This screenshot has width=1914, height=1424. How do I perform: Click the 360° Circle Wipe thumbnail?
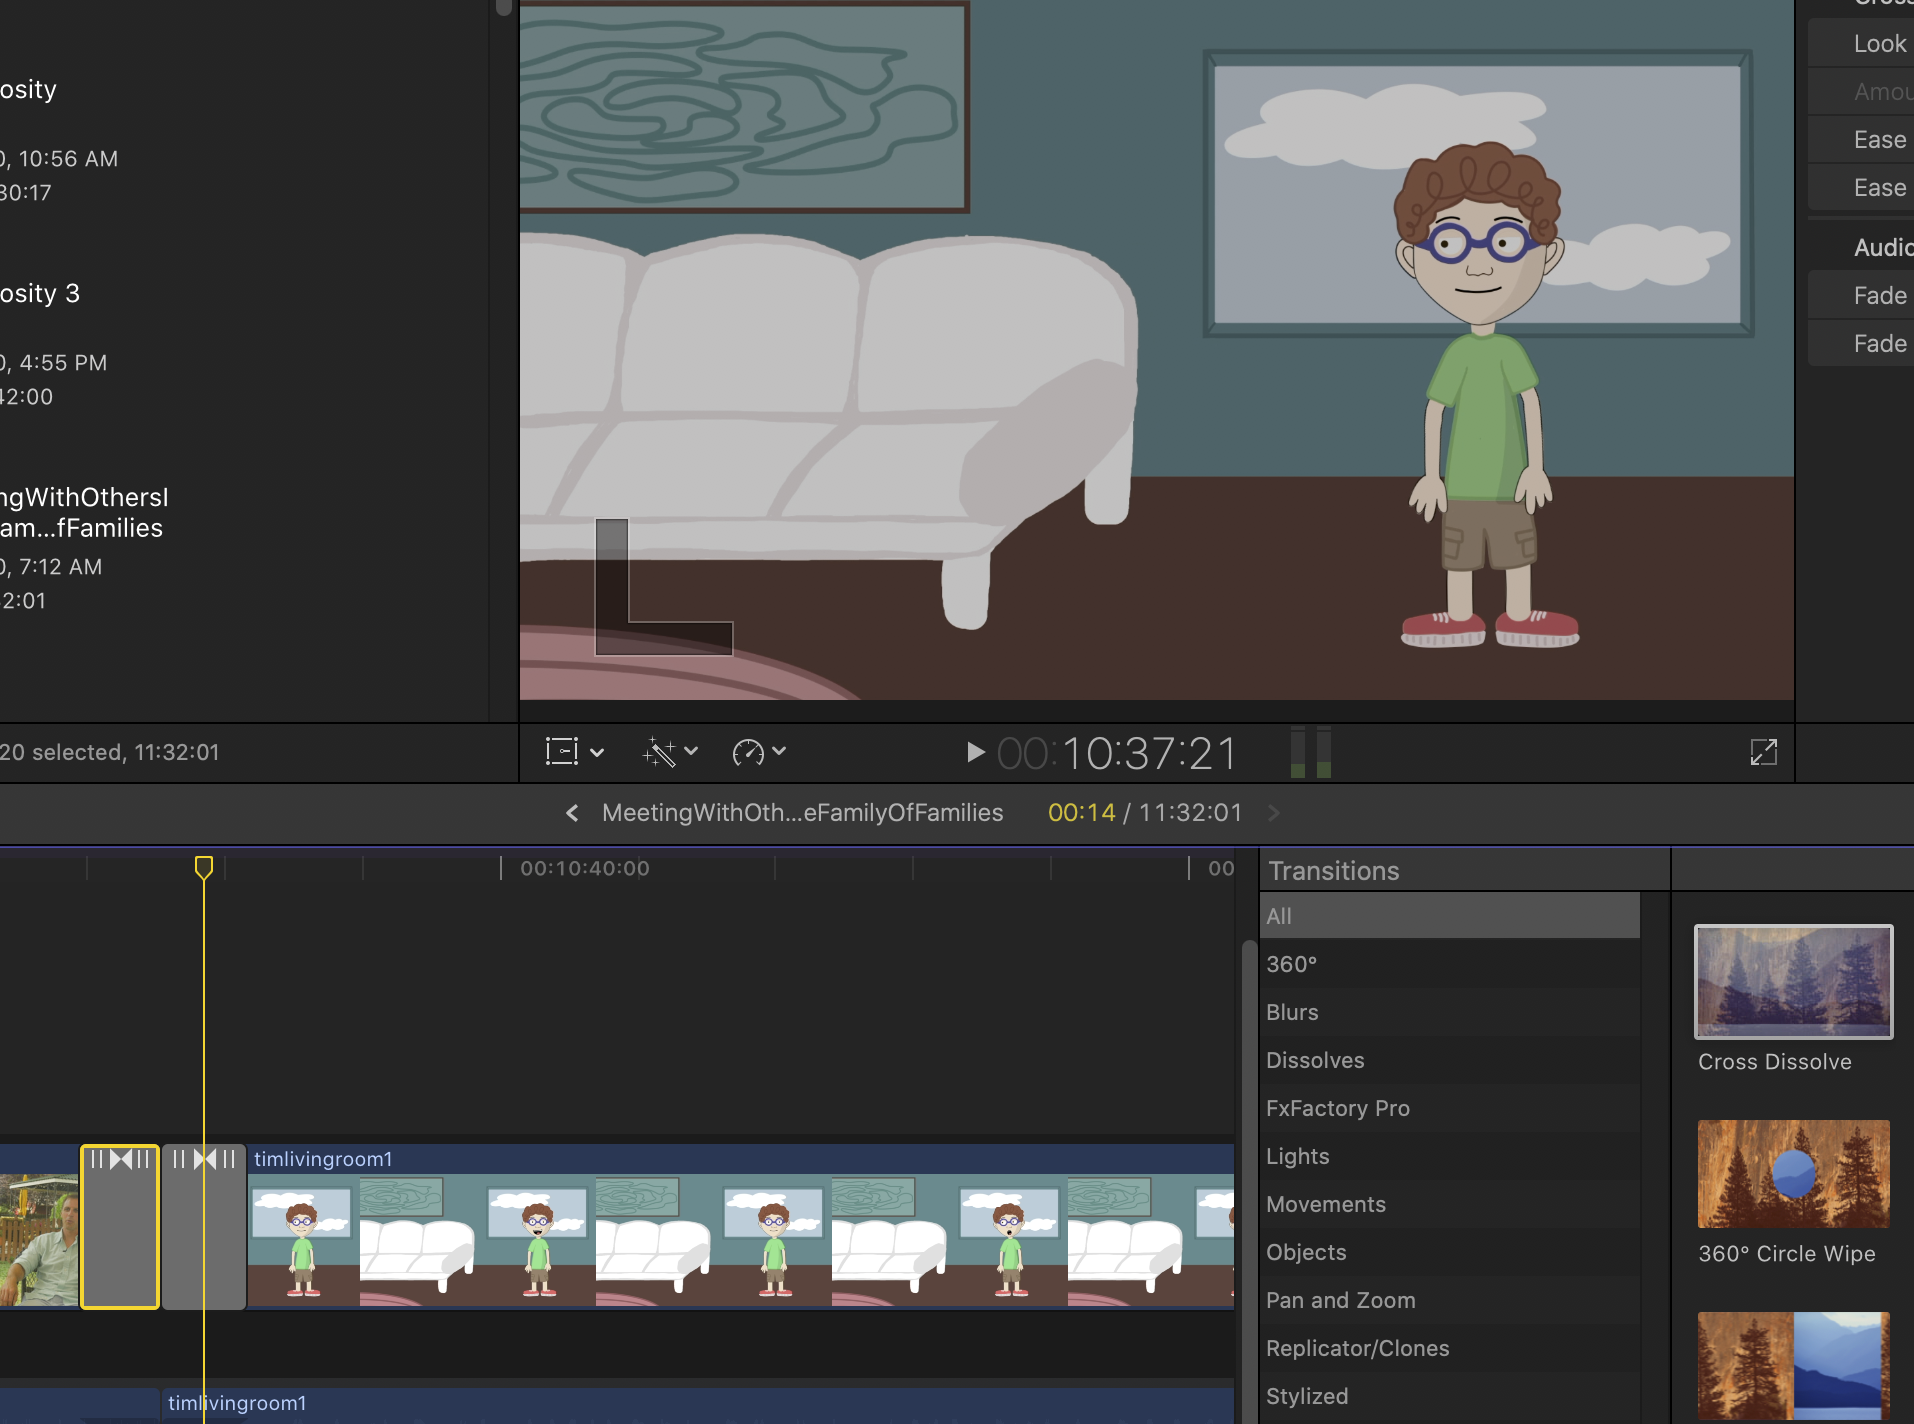(1793, 1174)
